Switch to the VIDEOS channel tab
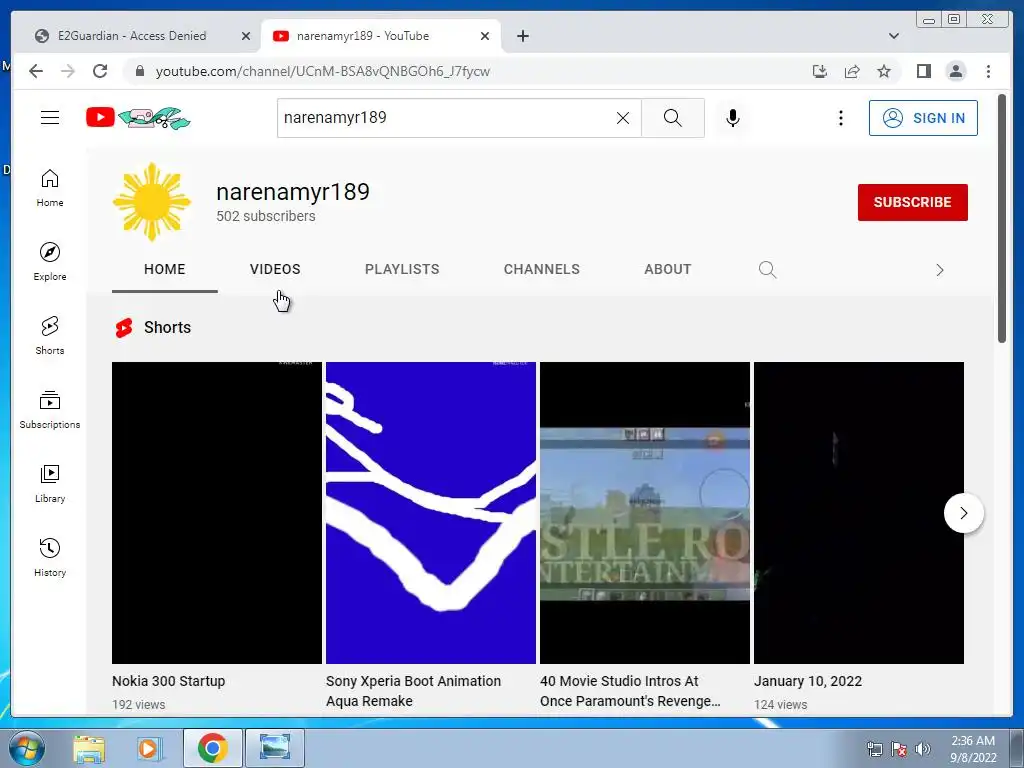Image resolution: width=1024 pixels, height=768 pixels. click(x=275, y=269)
